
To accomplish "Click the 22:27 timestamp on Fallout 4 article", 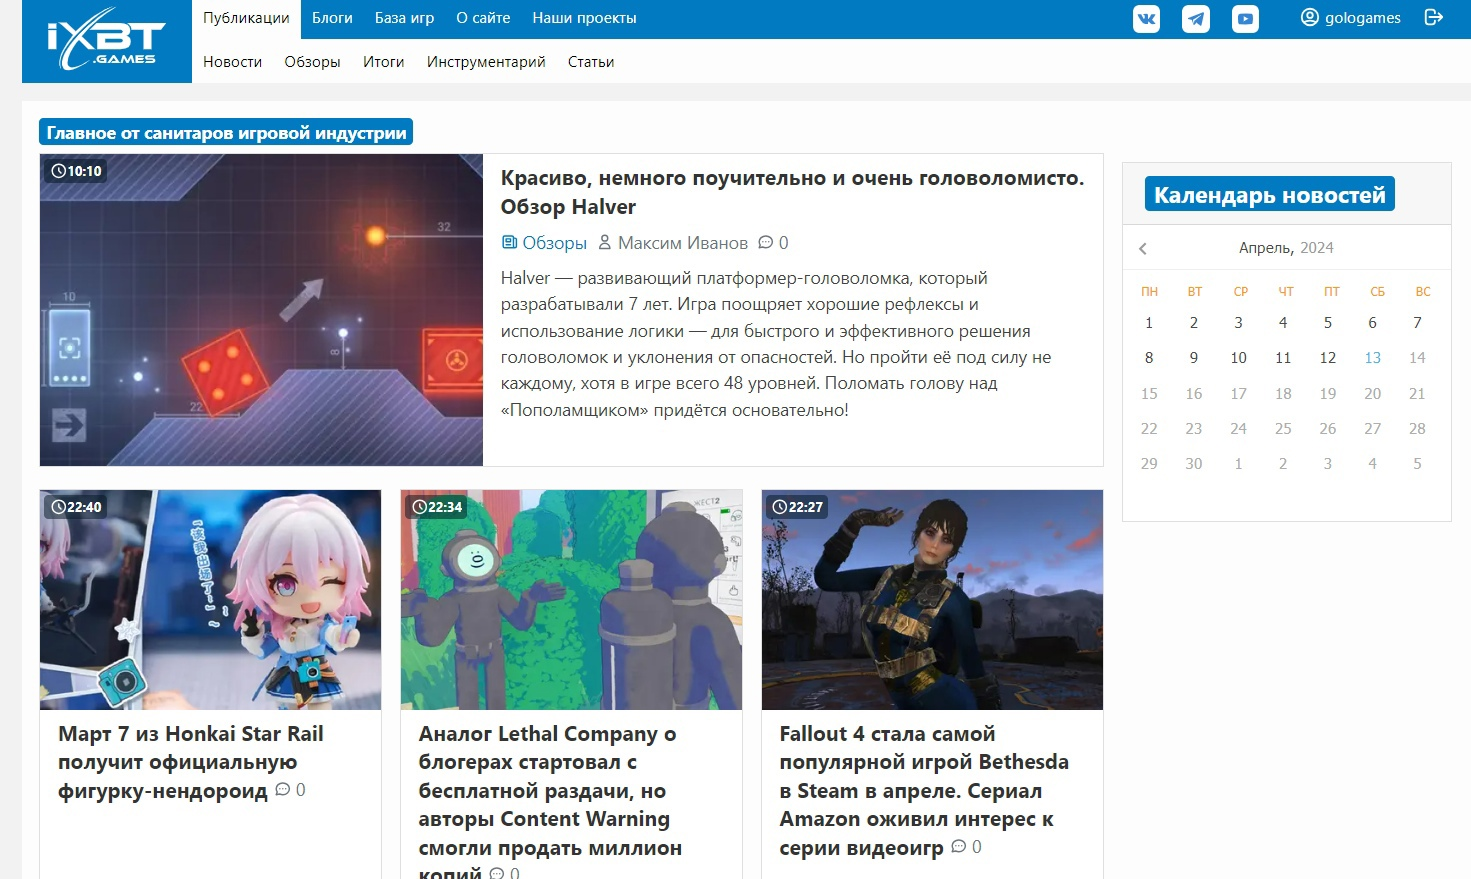I will tap(798, 507).
